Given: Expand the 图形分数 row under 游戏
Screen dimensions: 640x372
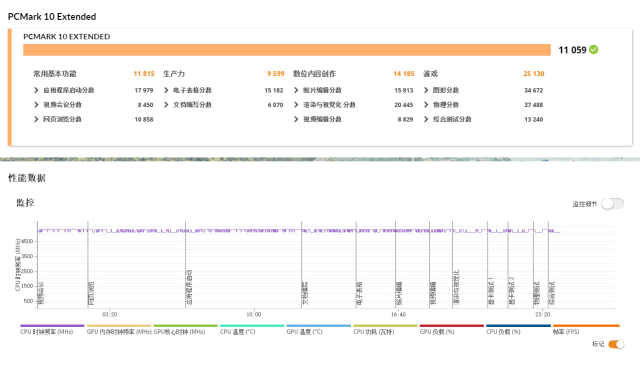Looking at the screenshot, I should pyautogui.click(x=426, y=90).
